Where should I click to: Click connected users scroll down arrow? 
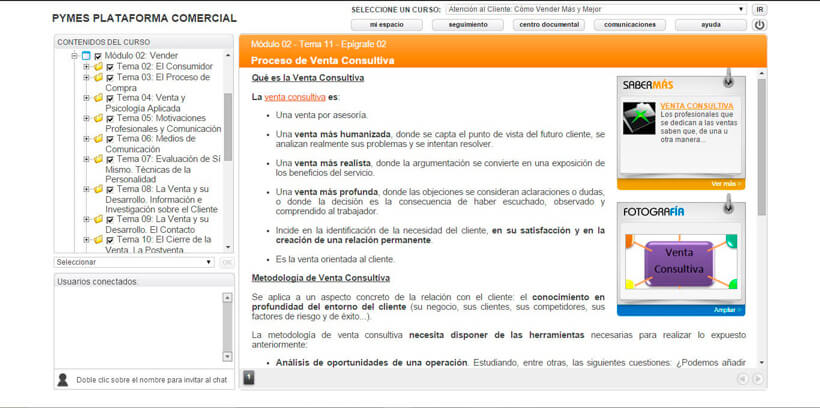pos(227,356)
